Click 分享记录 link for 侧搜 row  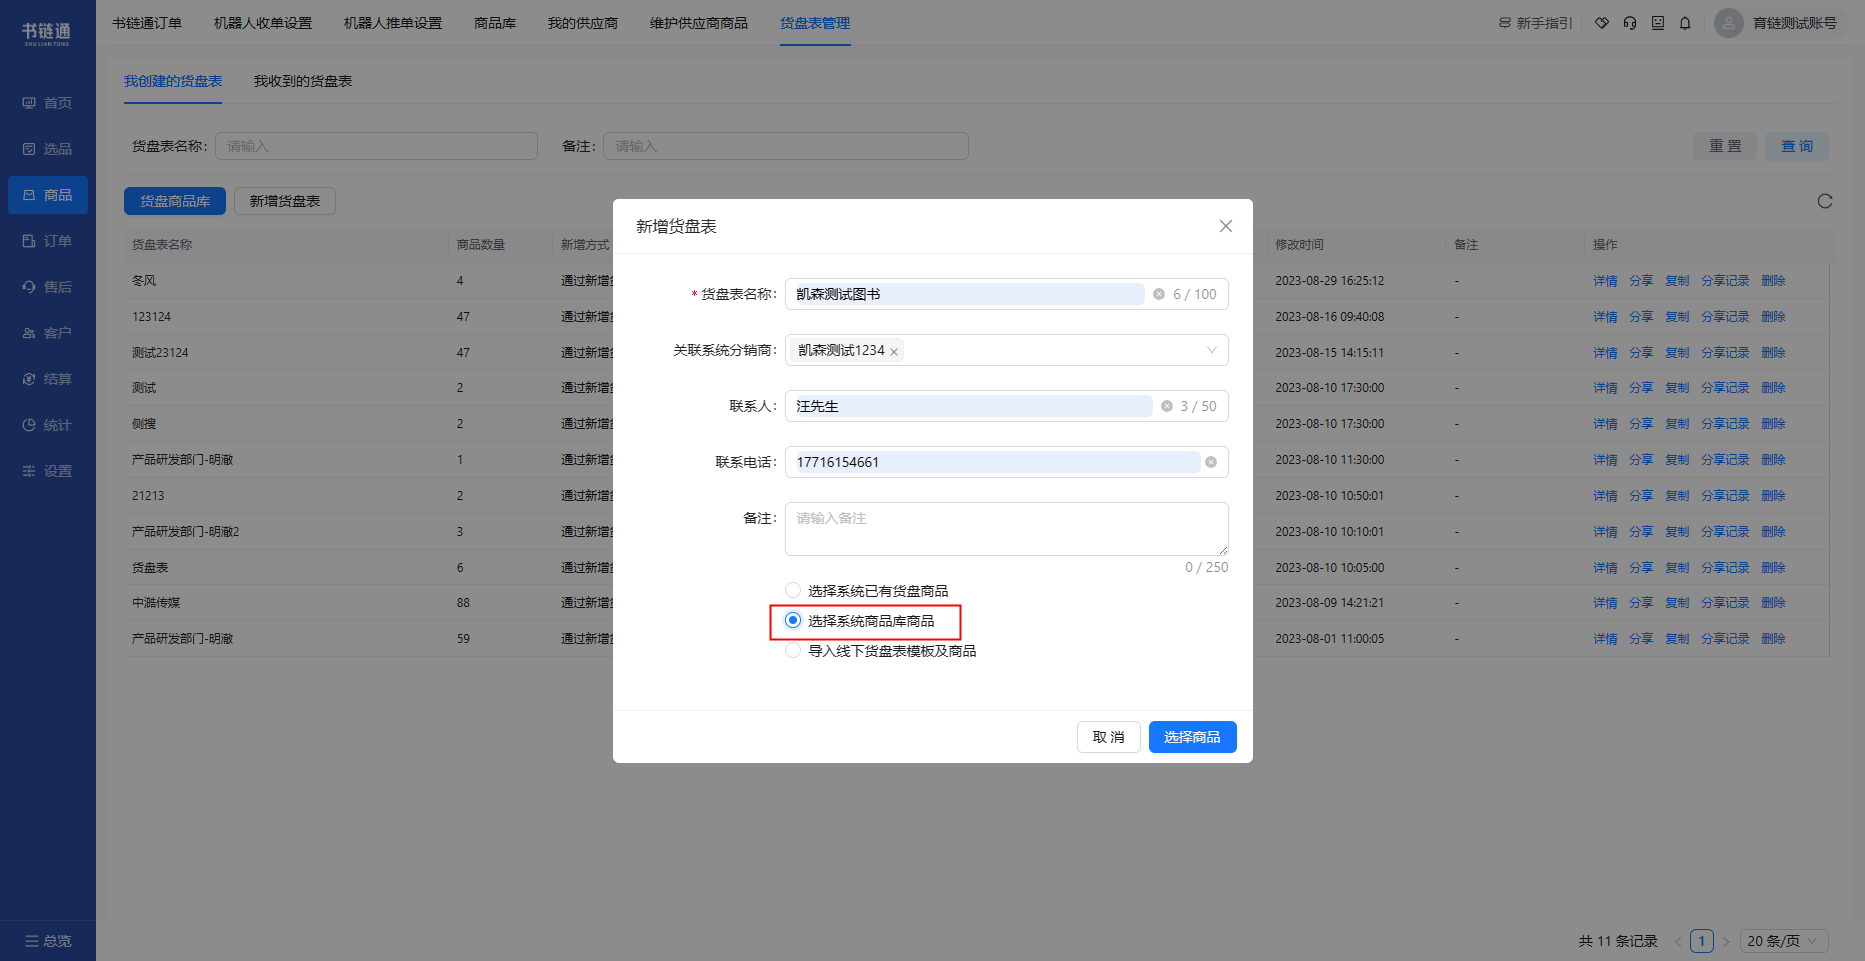pos(1725,424)
